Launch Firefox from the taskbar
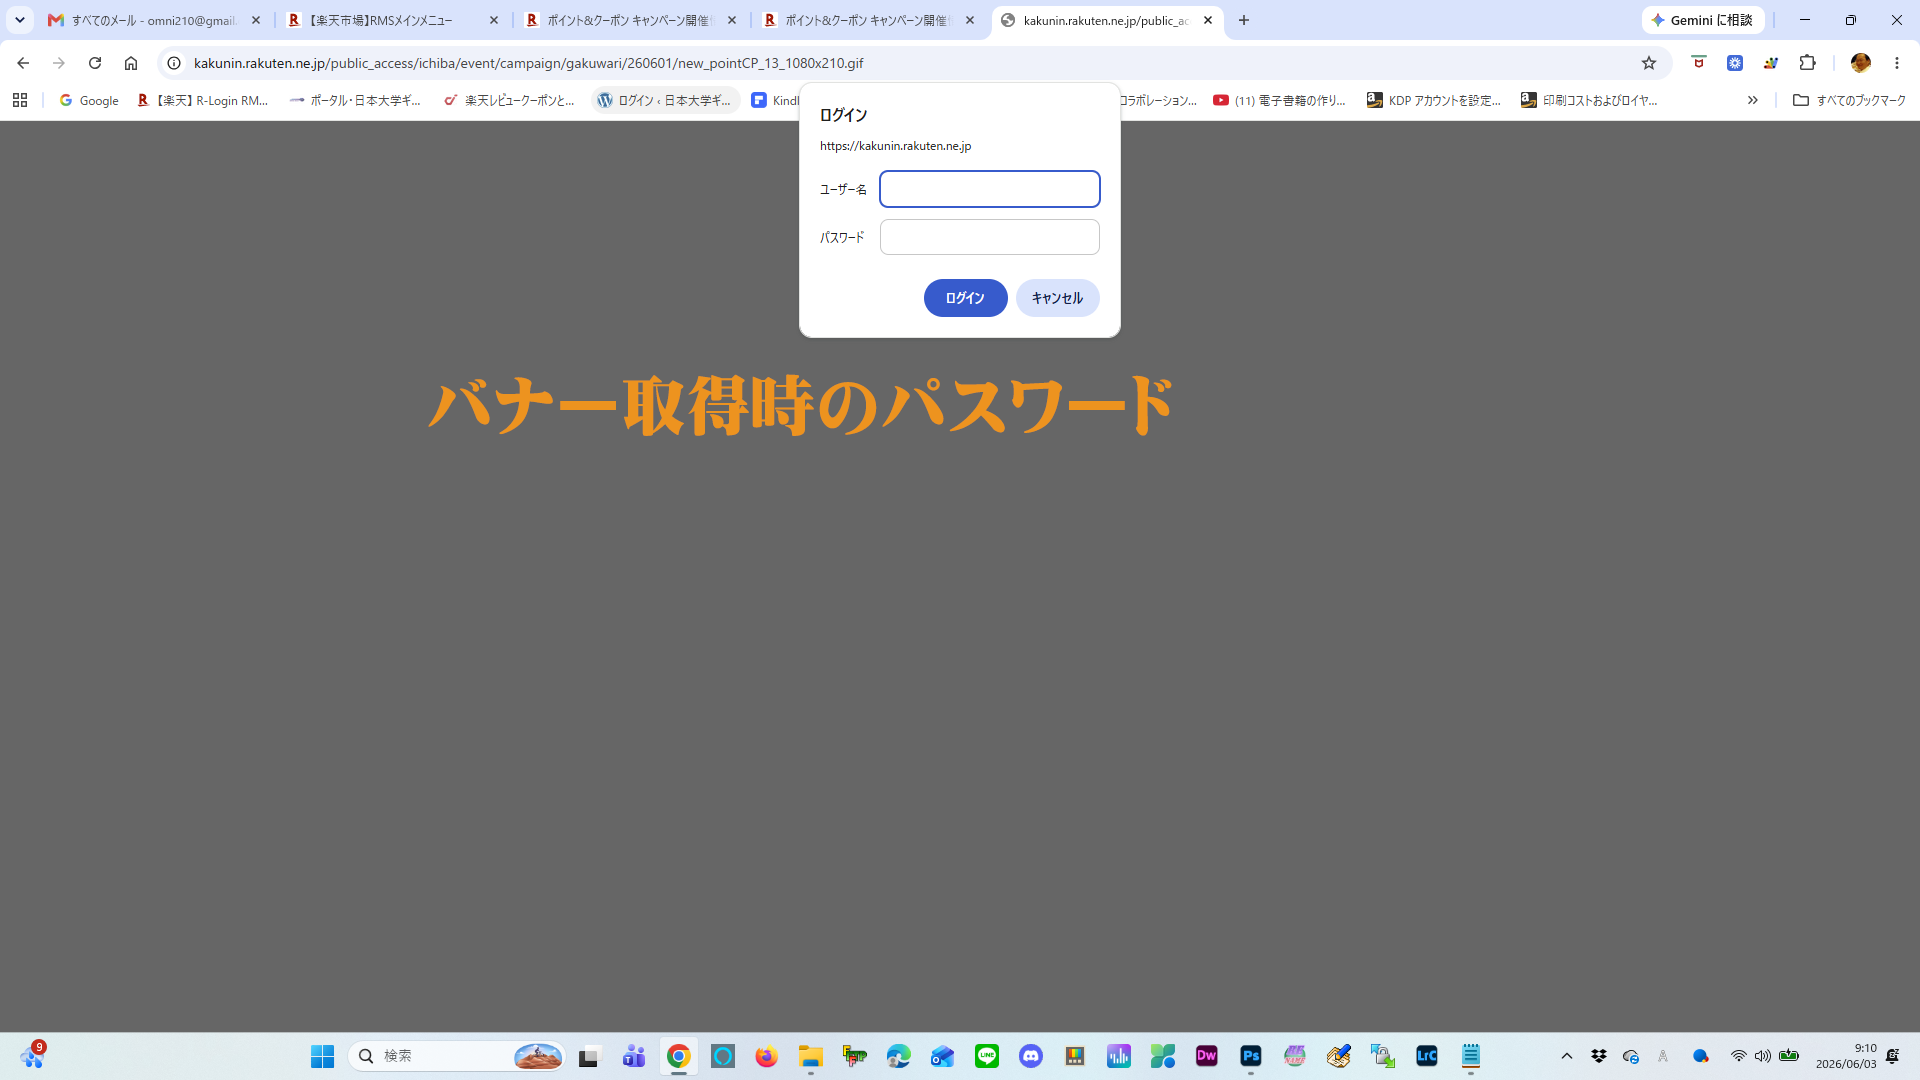 [767, 1056]
